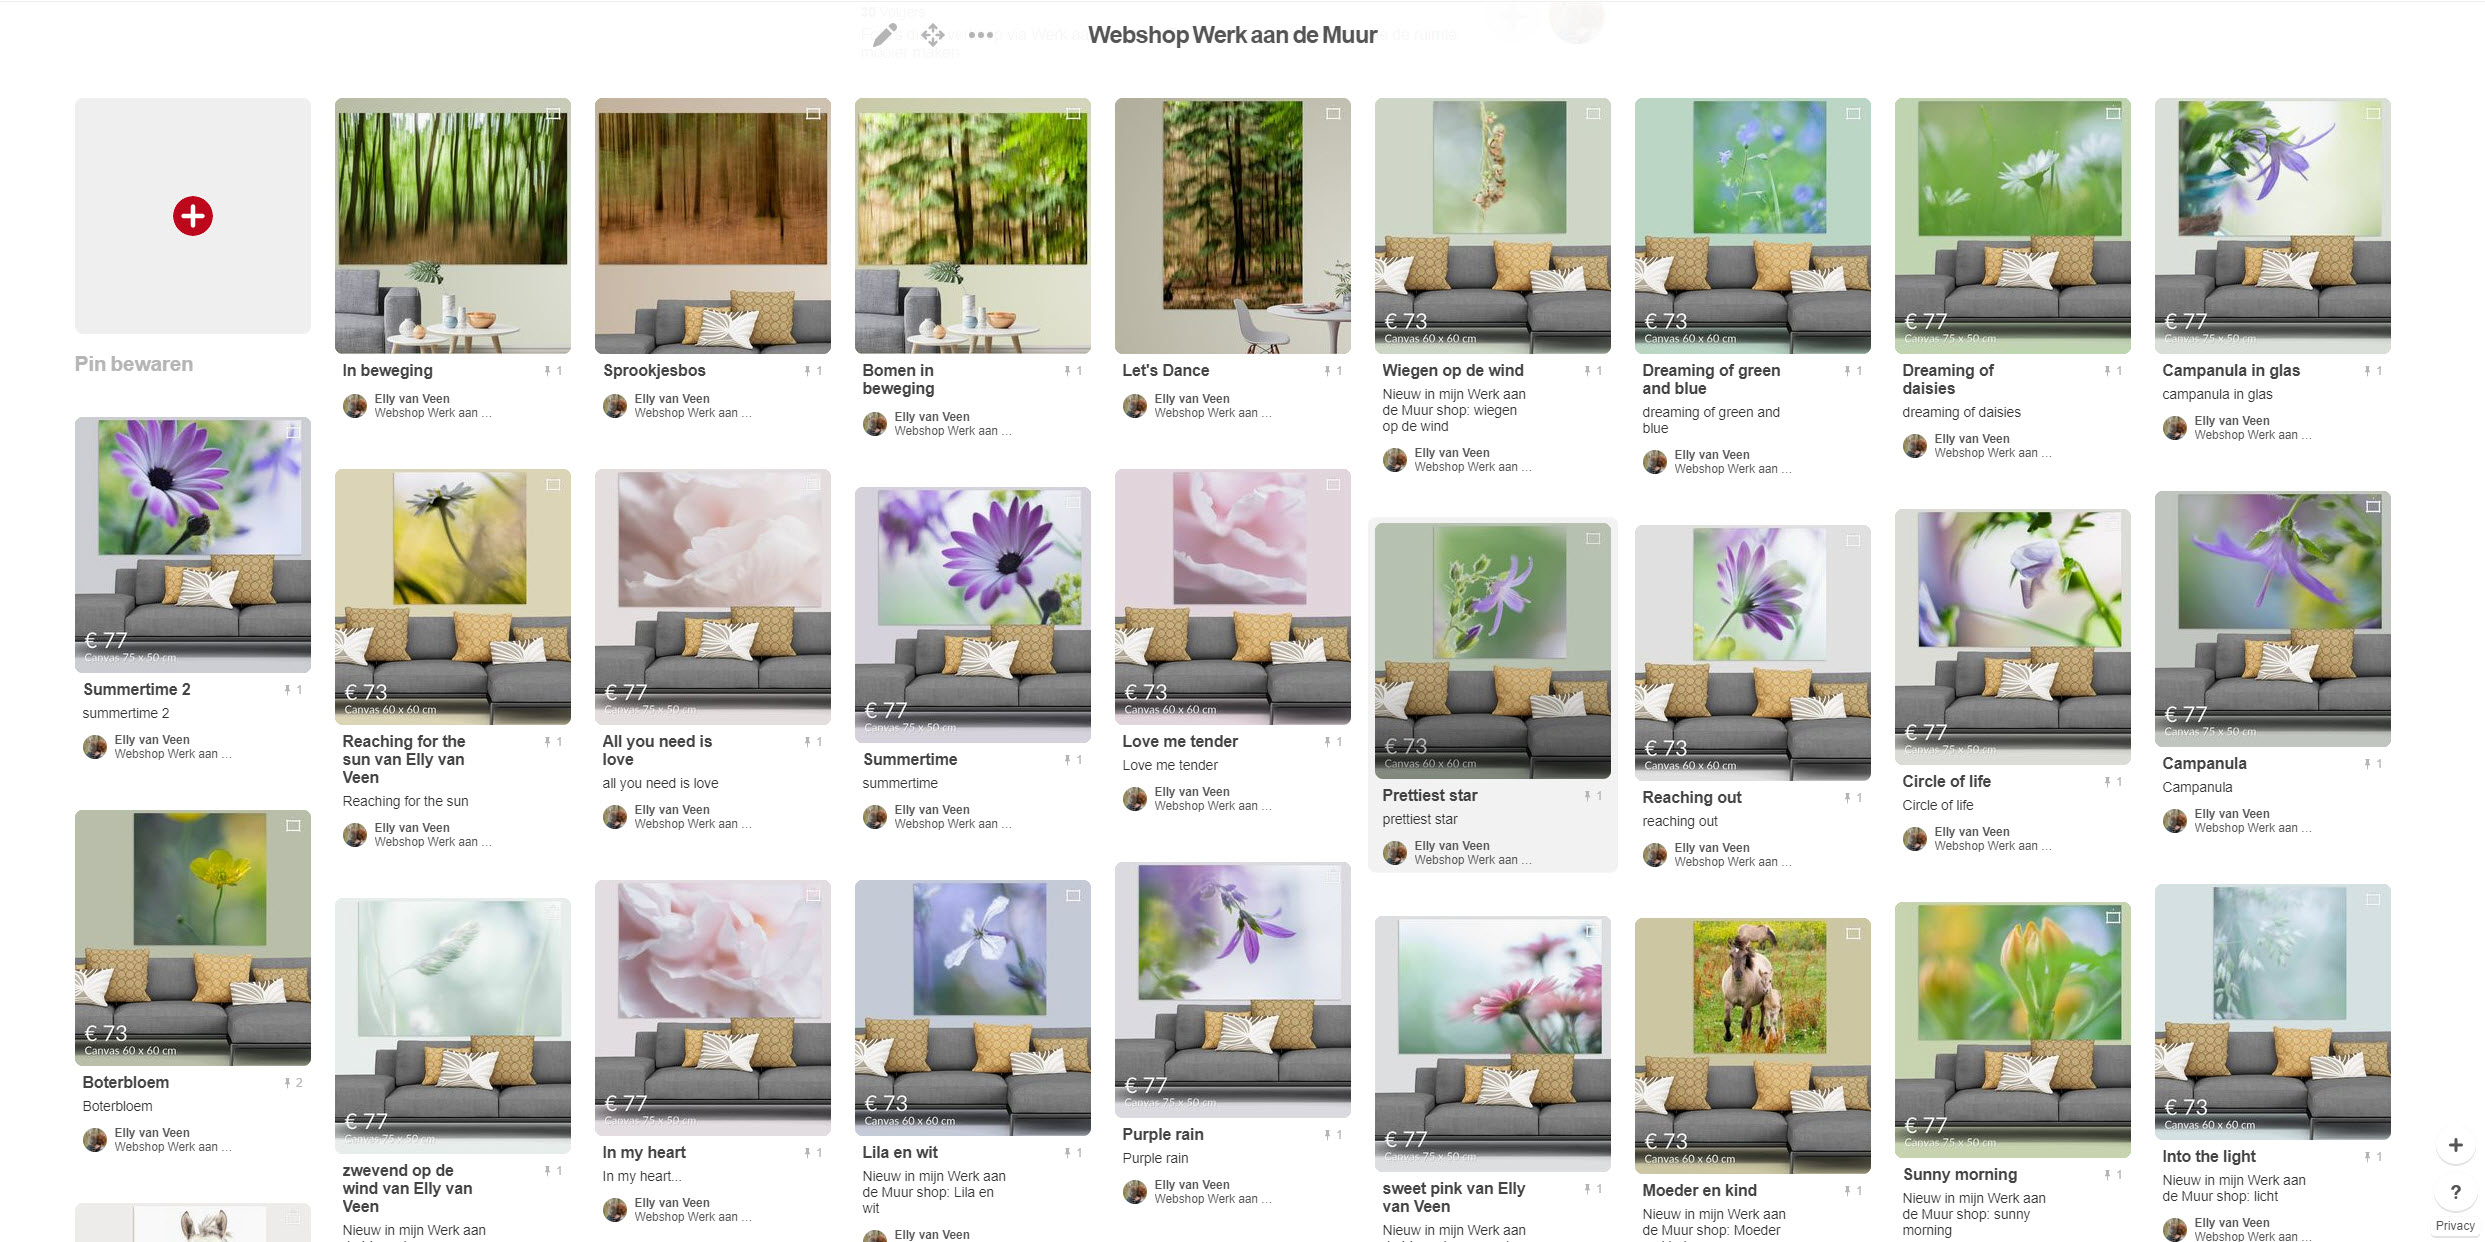Image resolution: width=2485 pixels, height=1242 pixels.
Task: Click Elly van Veen avatar under Sprookjesbos
Action: tap(615, 406)
